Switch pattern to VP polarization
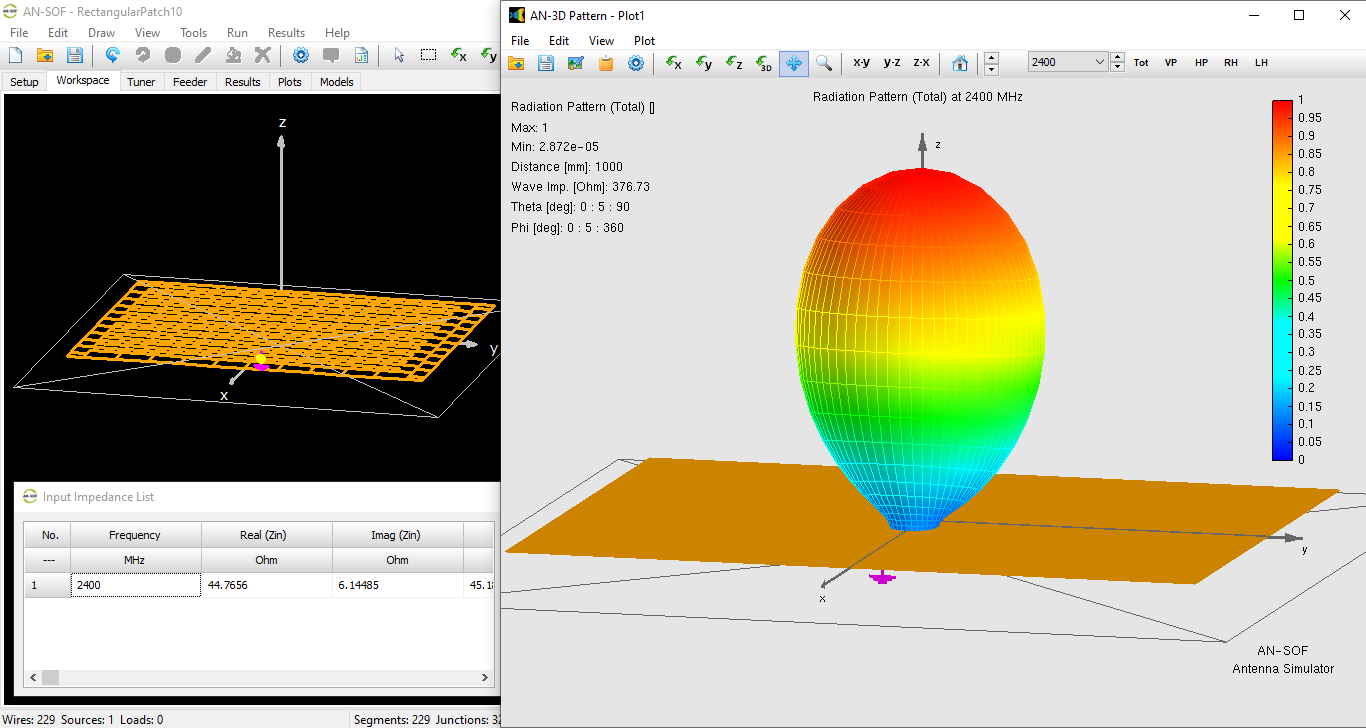 pyautogui.click(x=1170, y=62)
